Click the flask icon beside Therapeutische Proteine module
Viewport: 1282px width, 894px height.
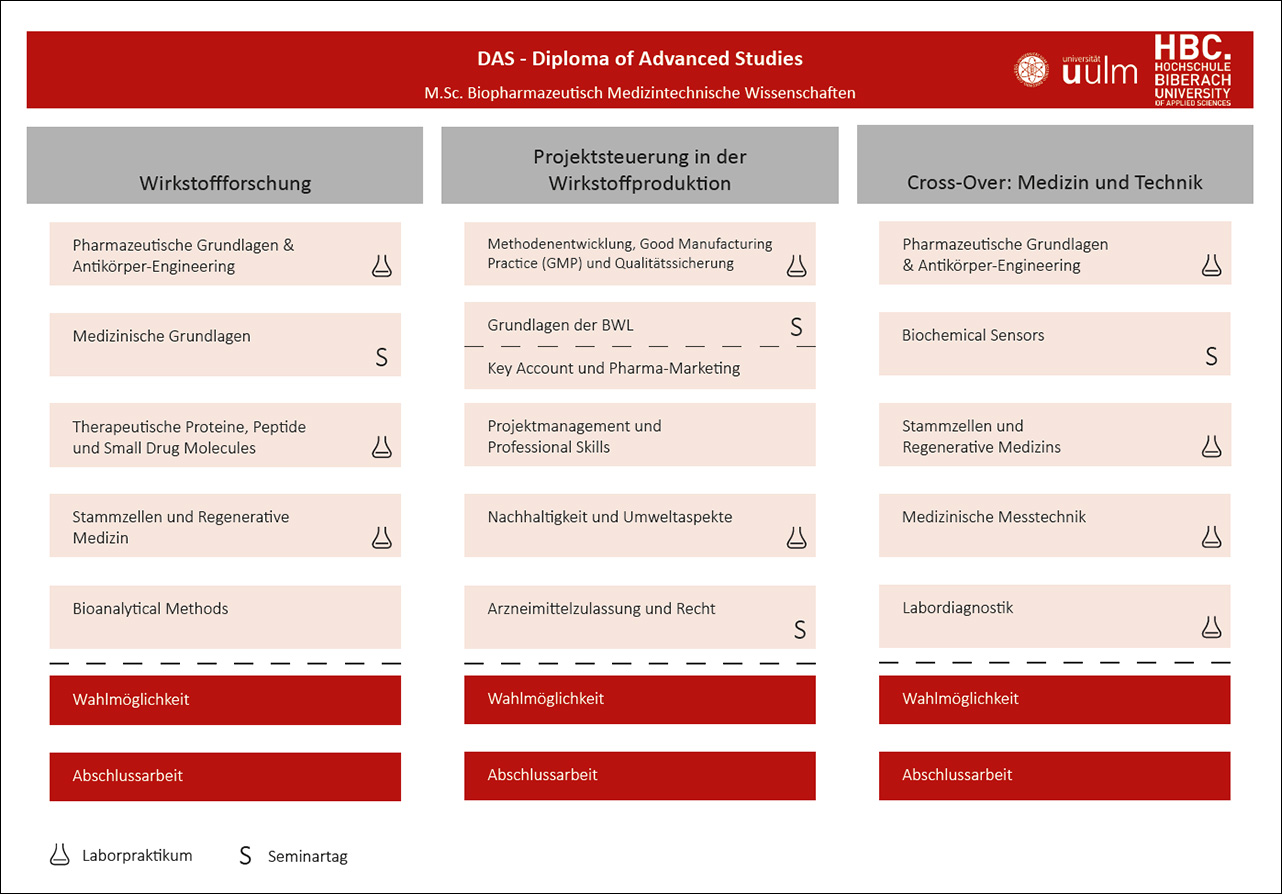[x=381, y=447]
